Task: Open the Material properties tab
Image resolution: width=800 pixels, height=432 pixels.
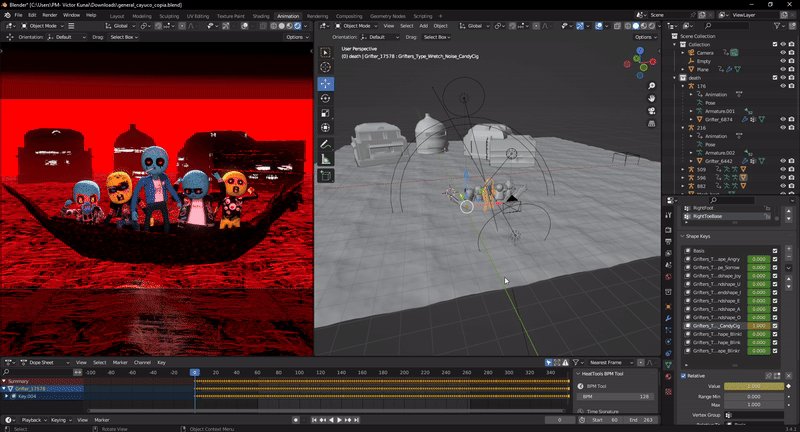Action: 668,376
